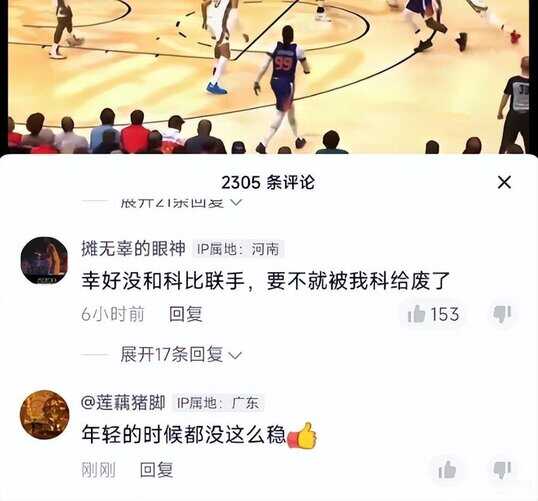Dislike the comment from 莲藕猪脚
The height and width of the screenshot is (501, 538).
coord(502,469)
